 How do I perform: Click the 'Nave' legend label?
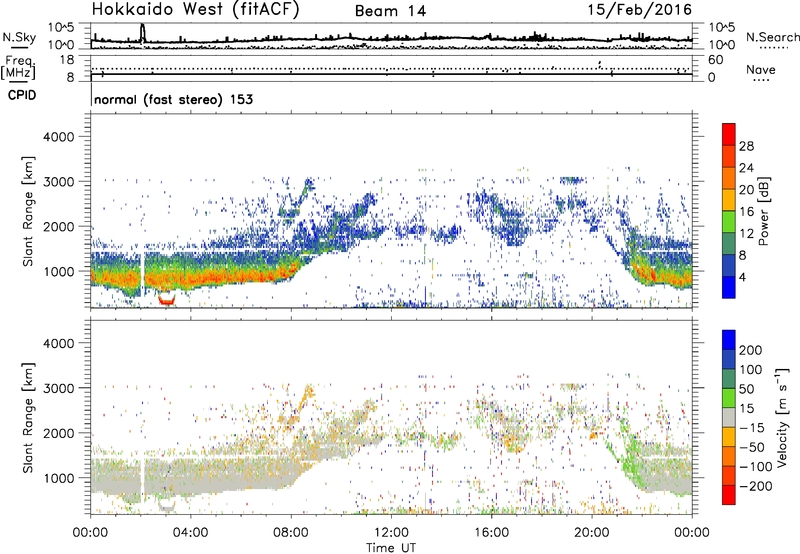(761, 69)
